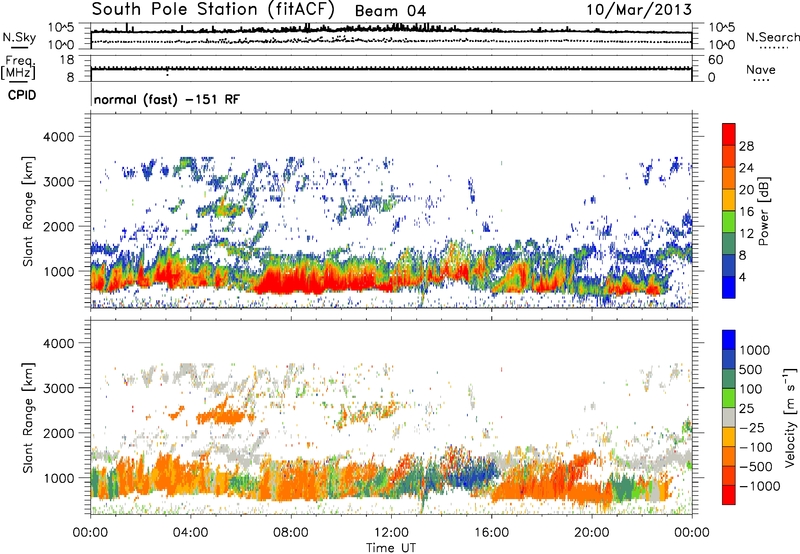Click the velocity panel 'Slant Range [km]' label
This screenshot has width=800, height=554.
pyautogui.click(x=28, y=418)
